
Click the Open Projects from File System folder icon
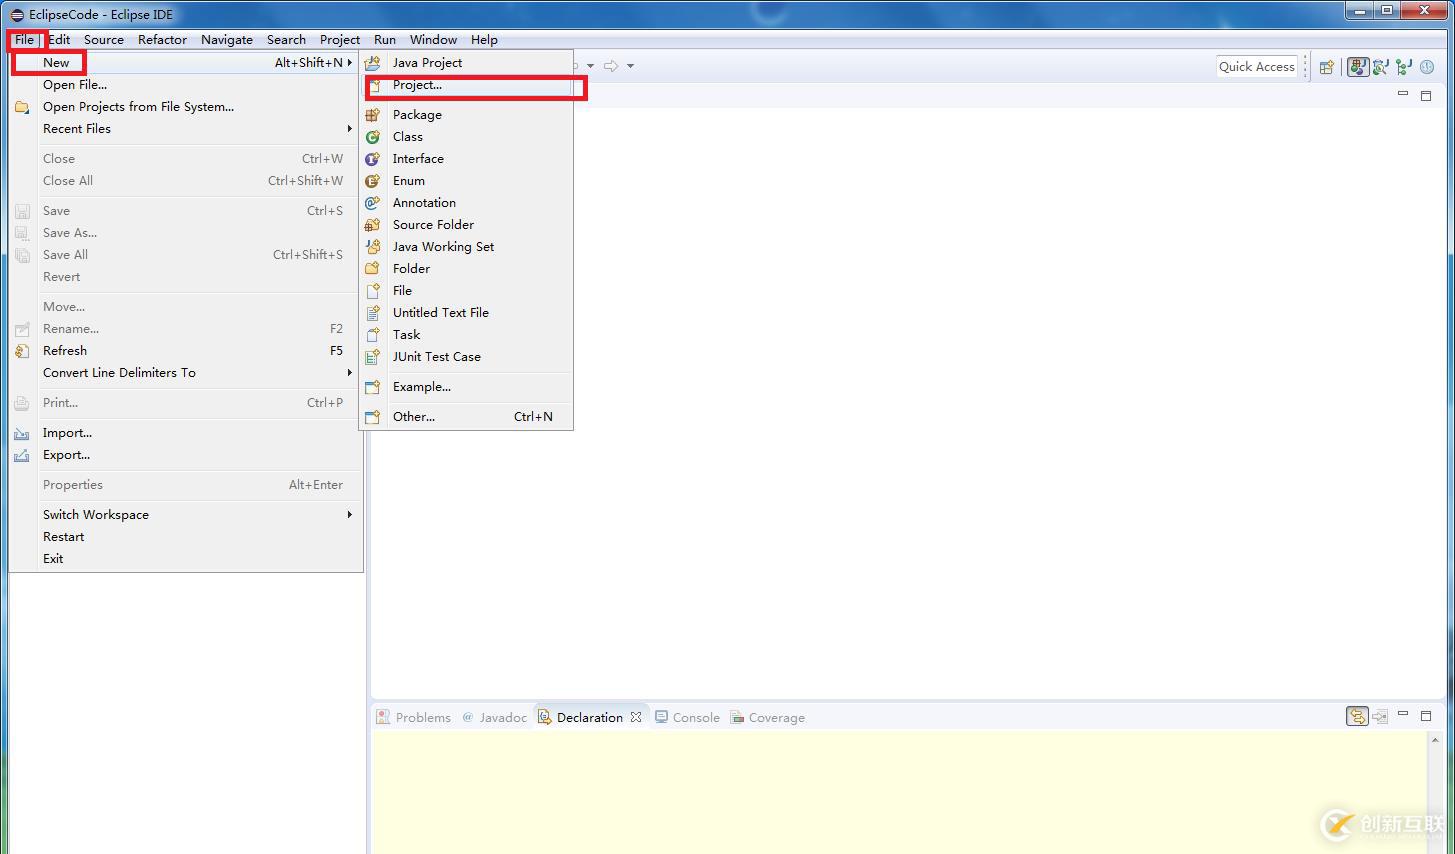pyautogui.click(x=22, y=107)
